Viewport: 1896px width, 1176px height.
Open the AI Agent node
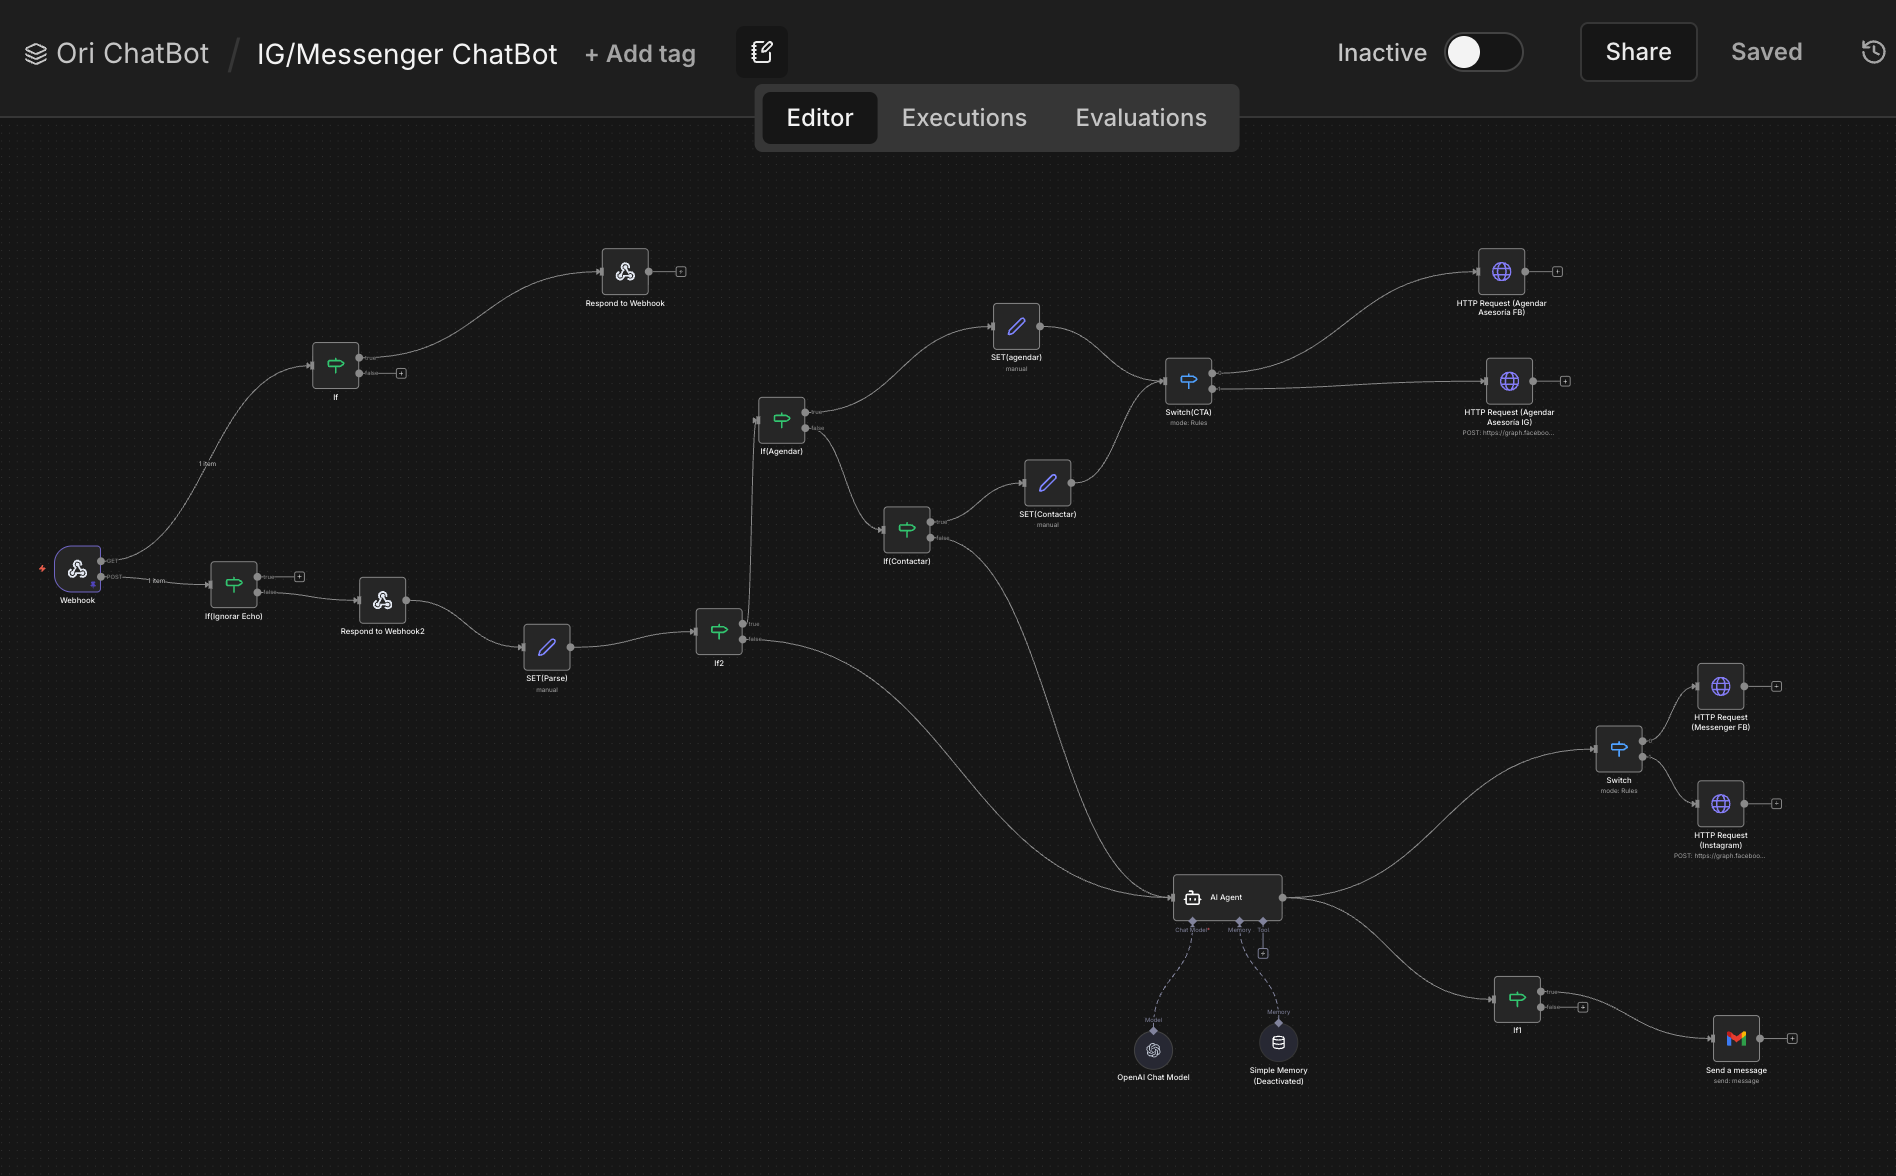[1227, 897]
